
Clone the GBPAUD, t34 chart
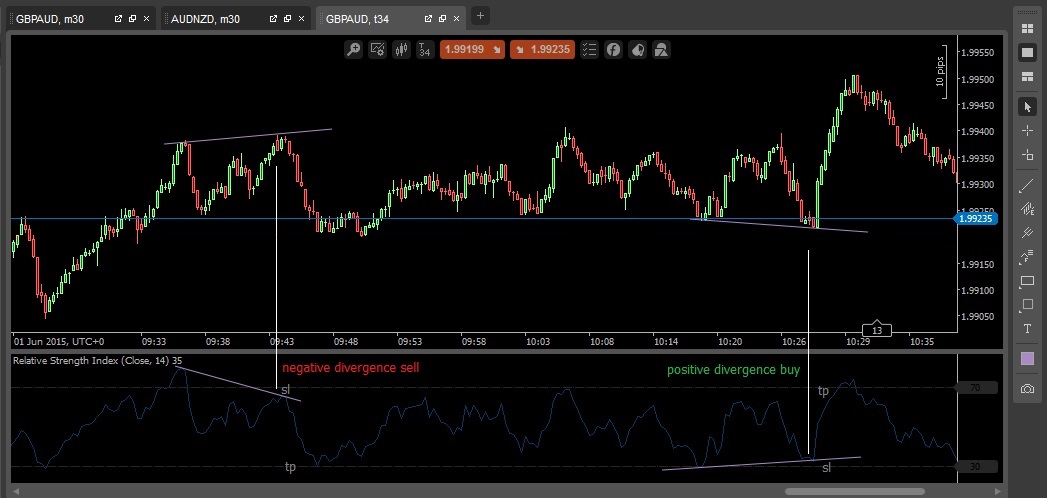[441, 19]
